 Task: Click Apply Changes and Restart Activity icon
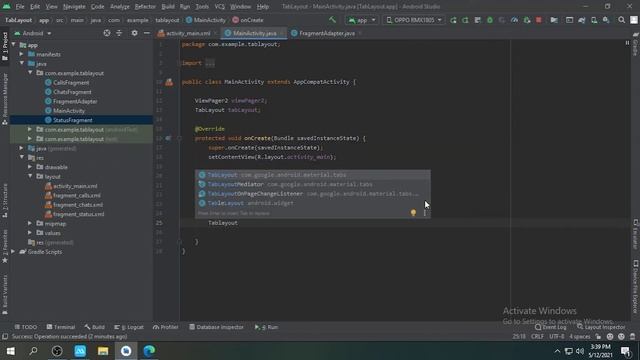[x=465, y=20]
